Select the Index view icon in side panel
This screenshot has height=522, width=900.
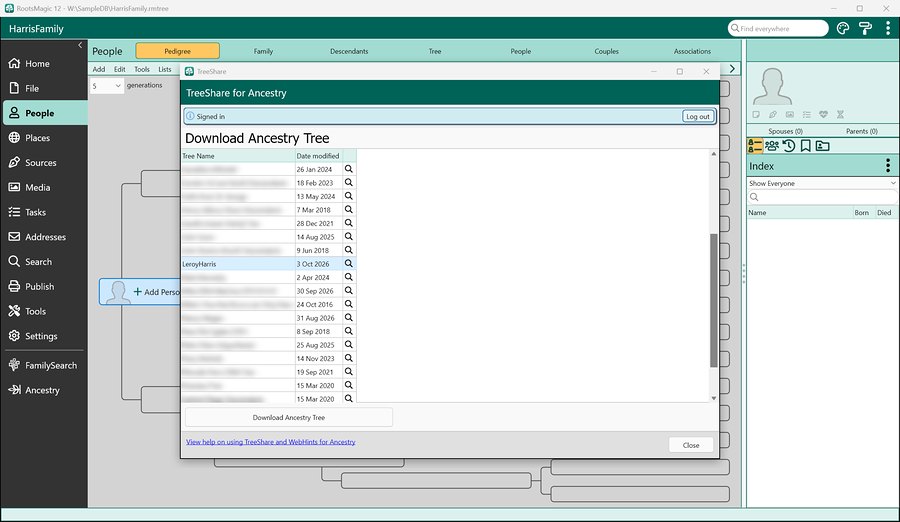click(755, 146)
